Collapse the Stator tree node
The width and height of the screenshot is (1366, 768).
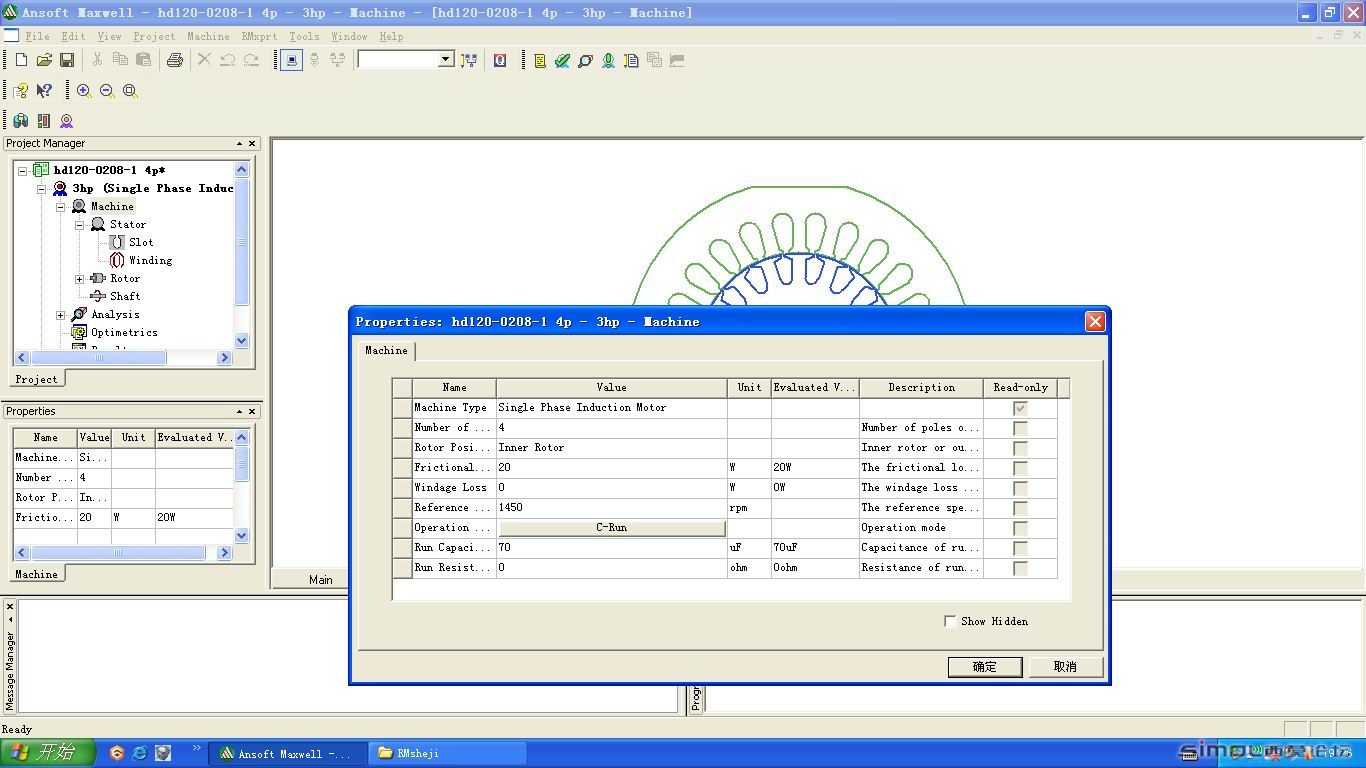pyautogui.click(x=80, y=224)
